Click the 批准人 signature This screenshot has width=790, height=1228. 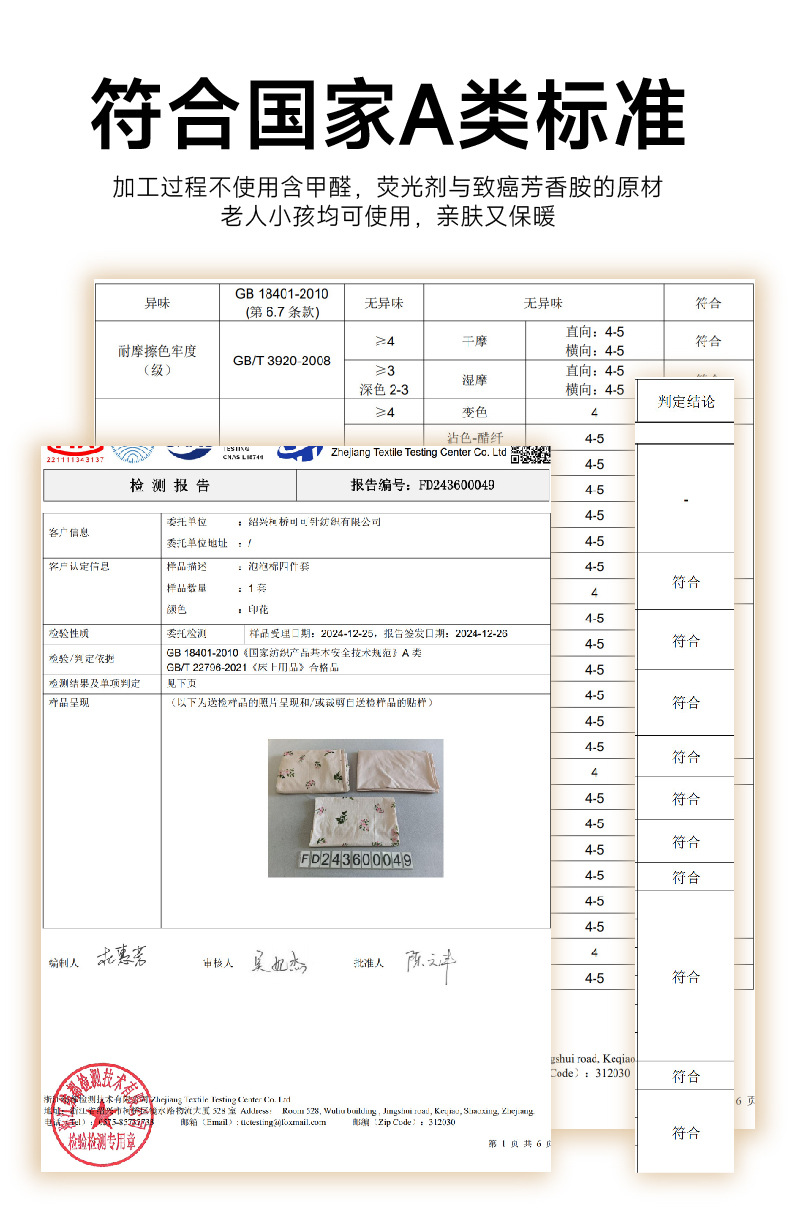click(430, 964)
